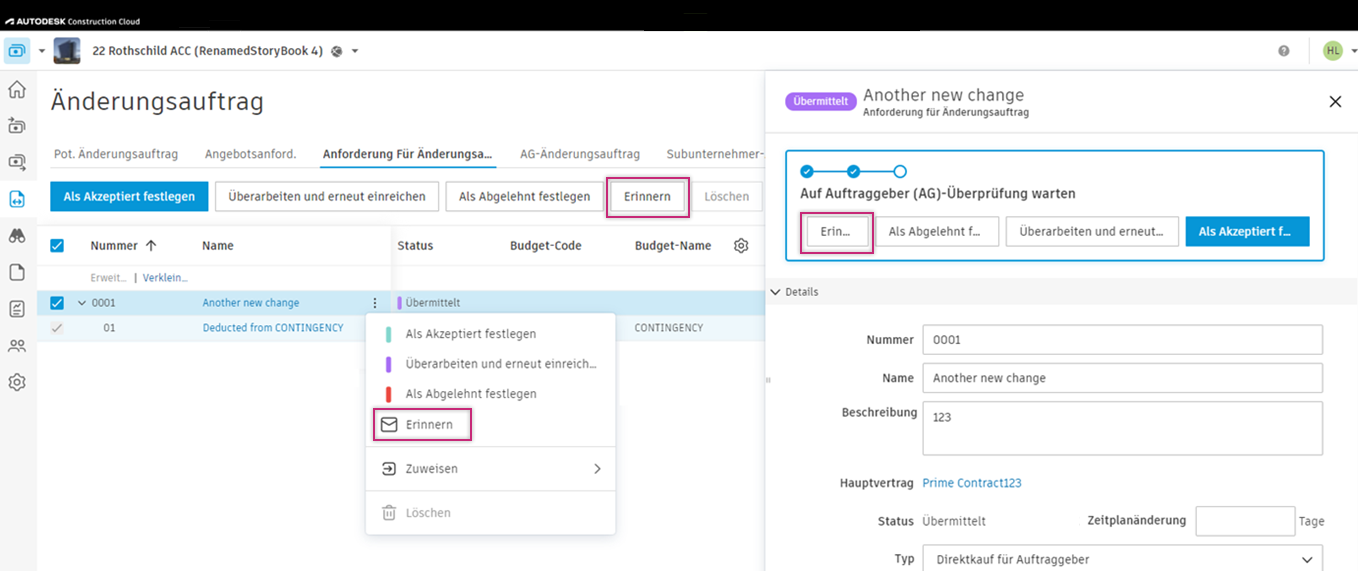The height and width of the screenshot is (571, 1358).
Task: Open the Budget module icon in the sidebar
Action: point(17,125)
